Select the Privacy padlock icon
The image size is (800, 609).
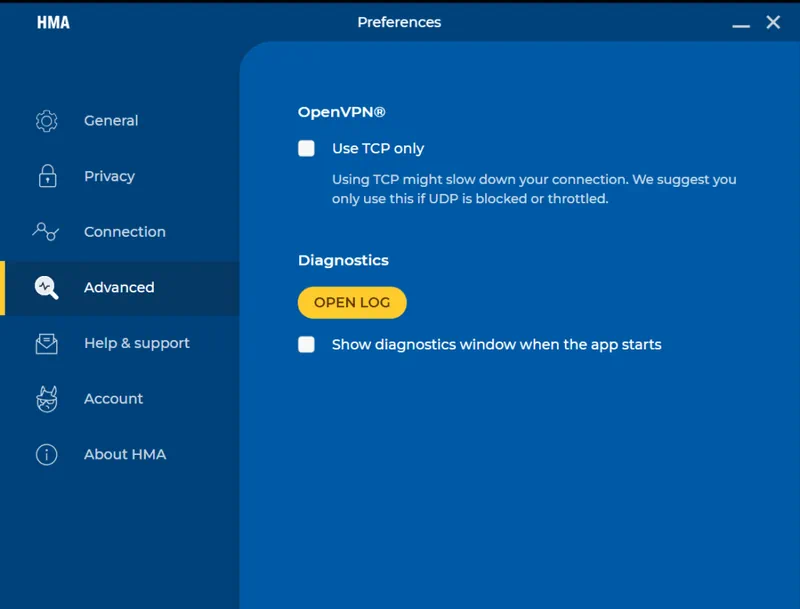click(x=46, y=176)
